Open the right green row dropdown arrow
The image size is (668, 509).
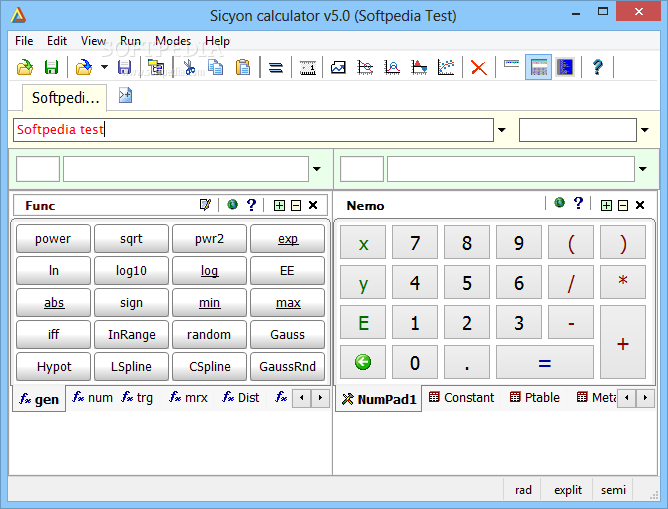pyautogui.click(x=642, y=169)
